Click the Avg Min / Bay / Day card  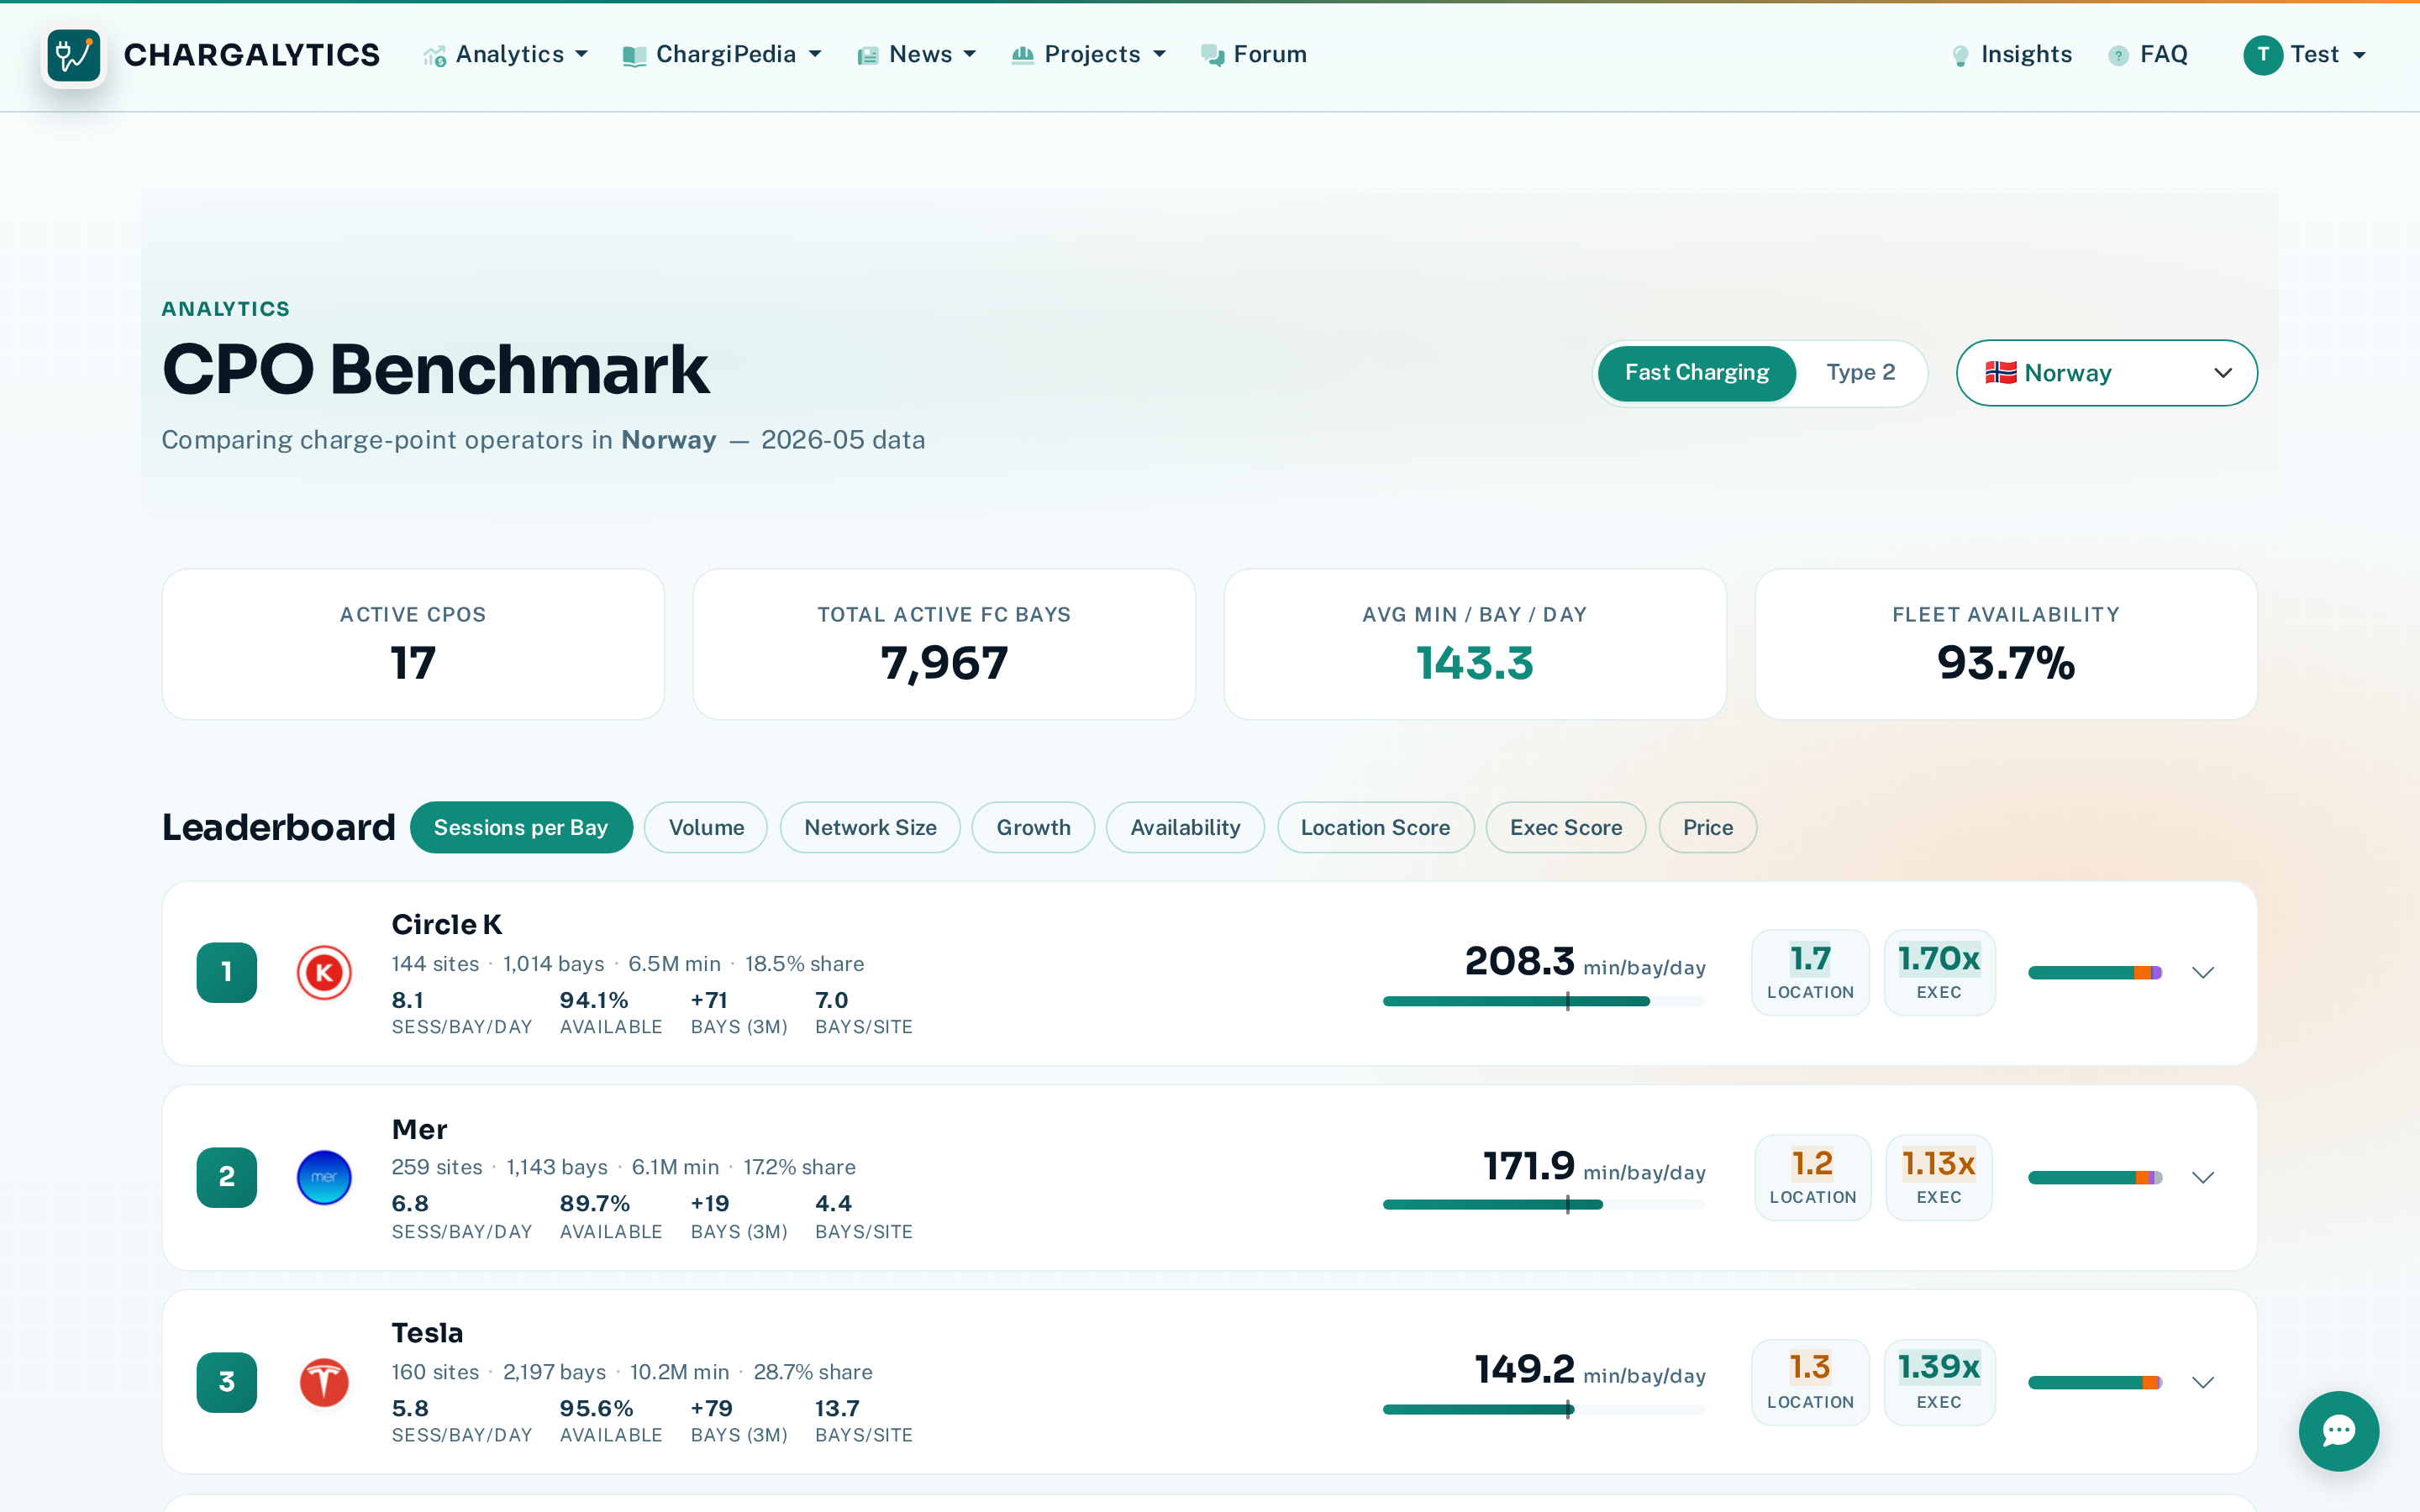1475,644
